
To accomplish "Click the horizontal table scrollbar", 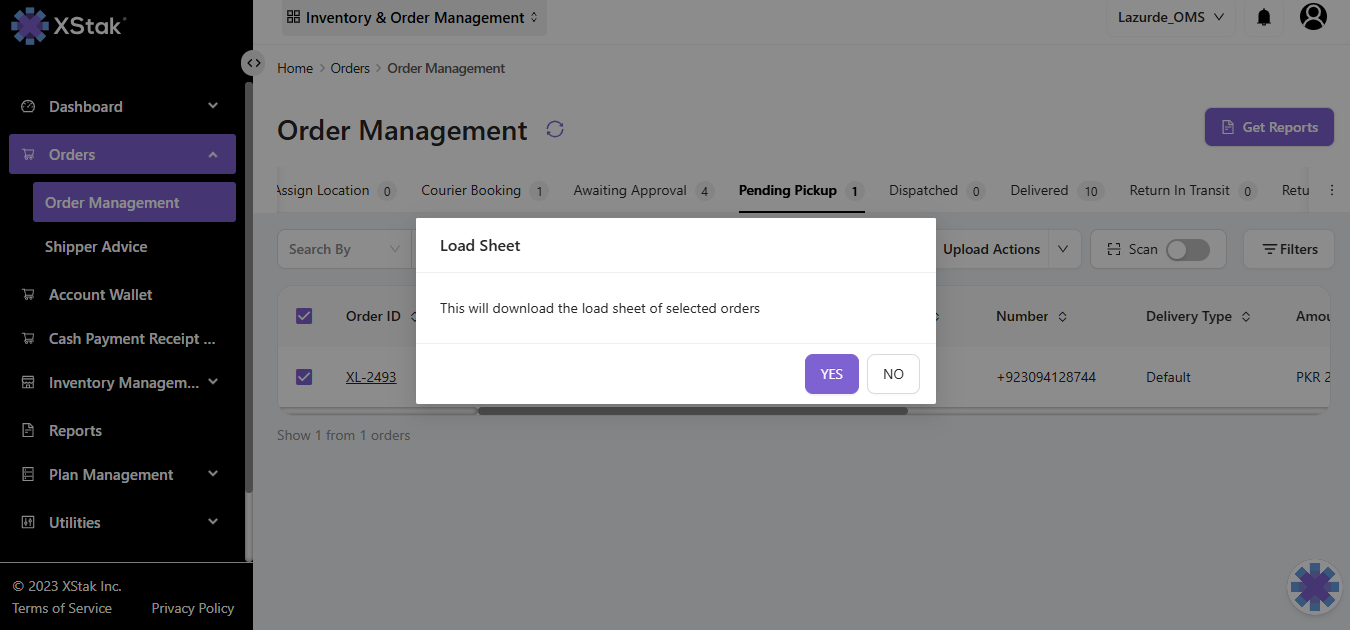I will coord(692,410).
